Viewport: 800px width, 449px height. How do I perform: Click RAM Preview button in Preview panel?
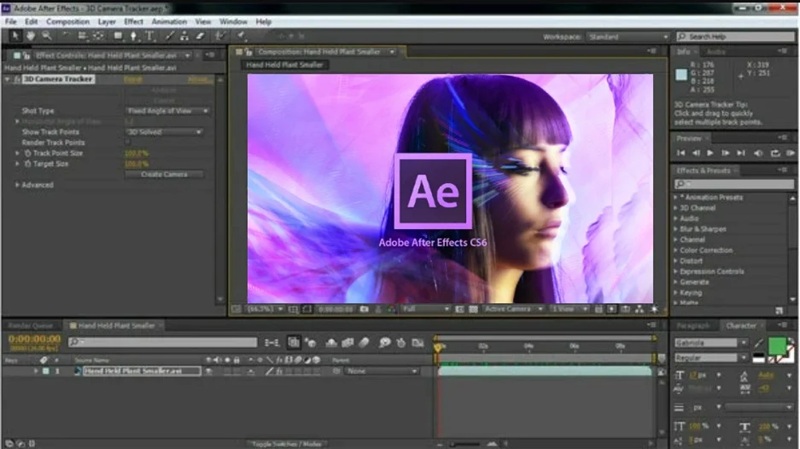click(x=790, y=153)
